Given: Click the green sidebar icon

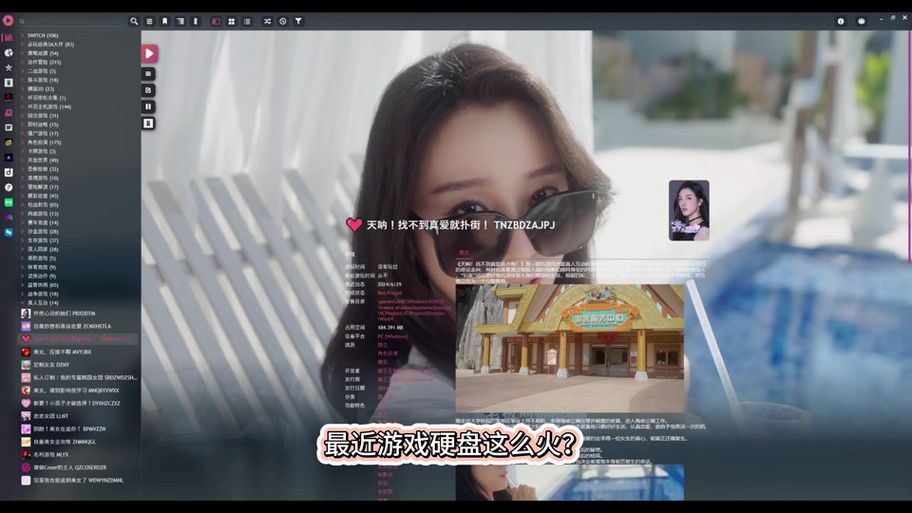Looking at the screenshot, I should tap(8, 202).
